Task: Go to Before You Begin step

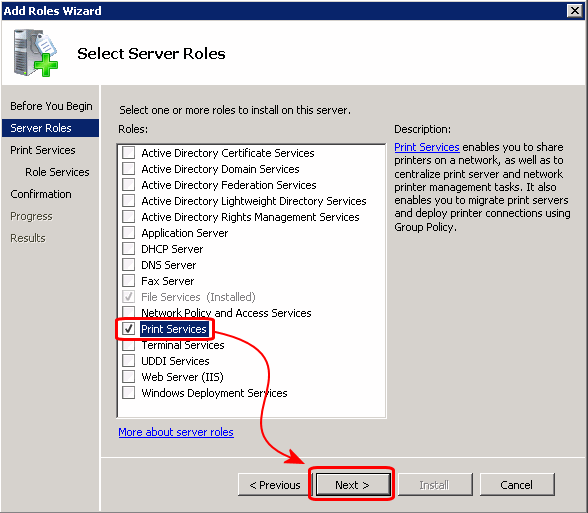Action: point(51,106)
